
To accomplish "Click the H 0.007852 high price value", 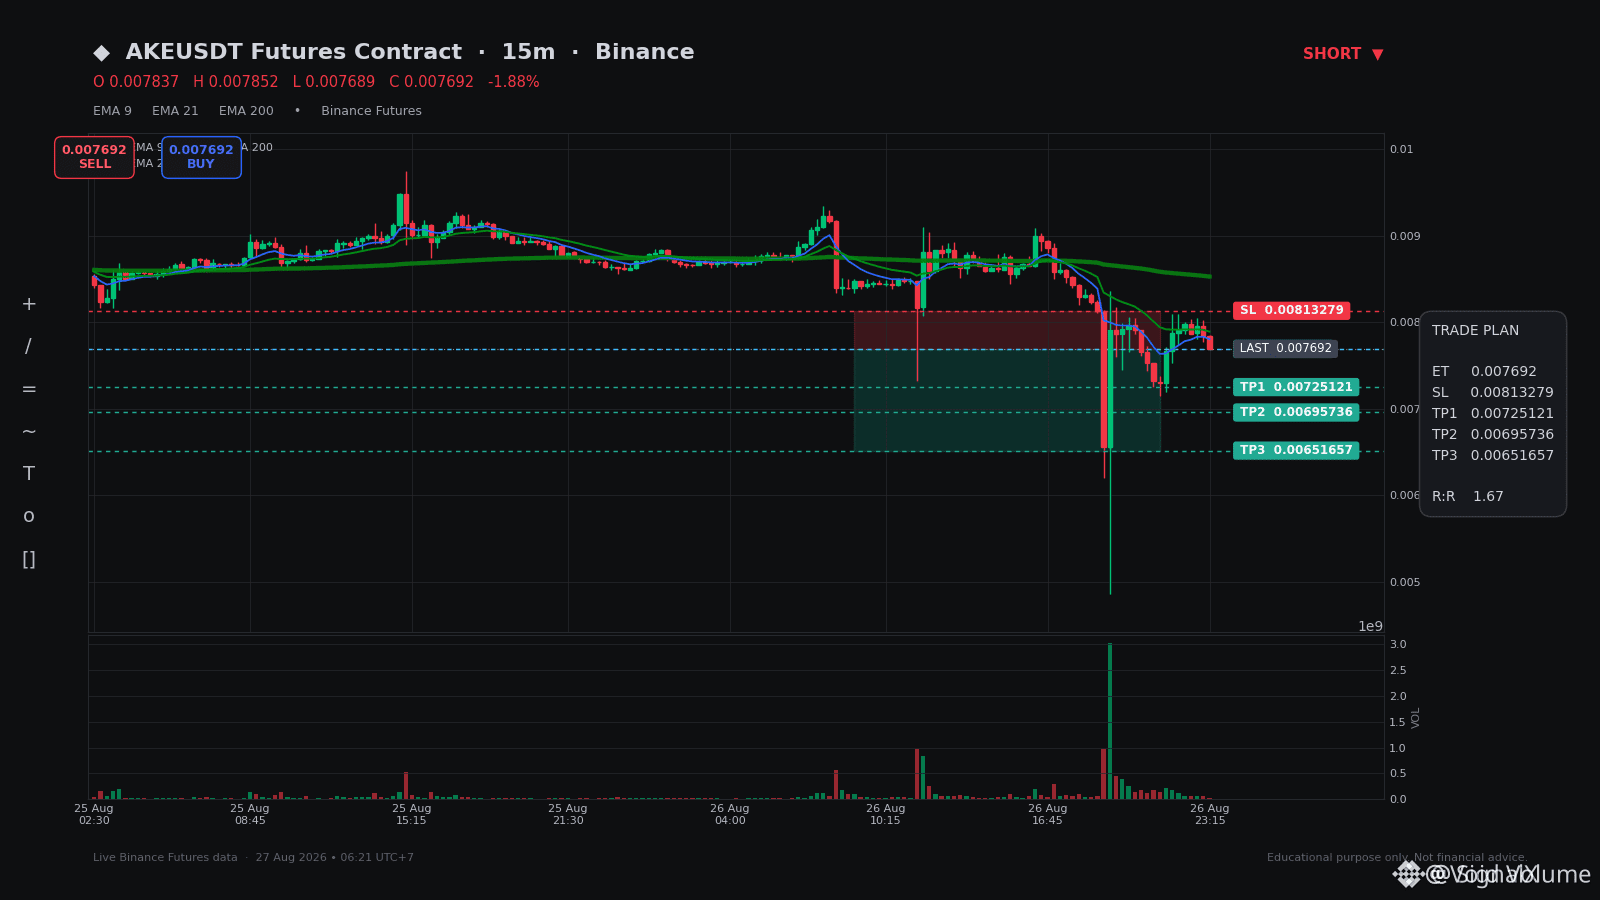I will point(236,82).
